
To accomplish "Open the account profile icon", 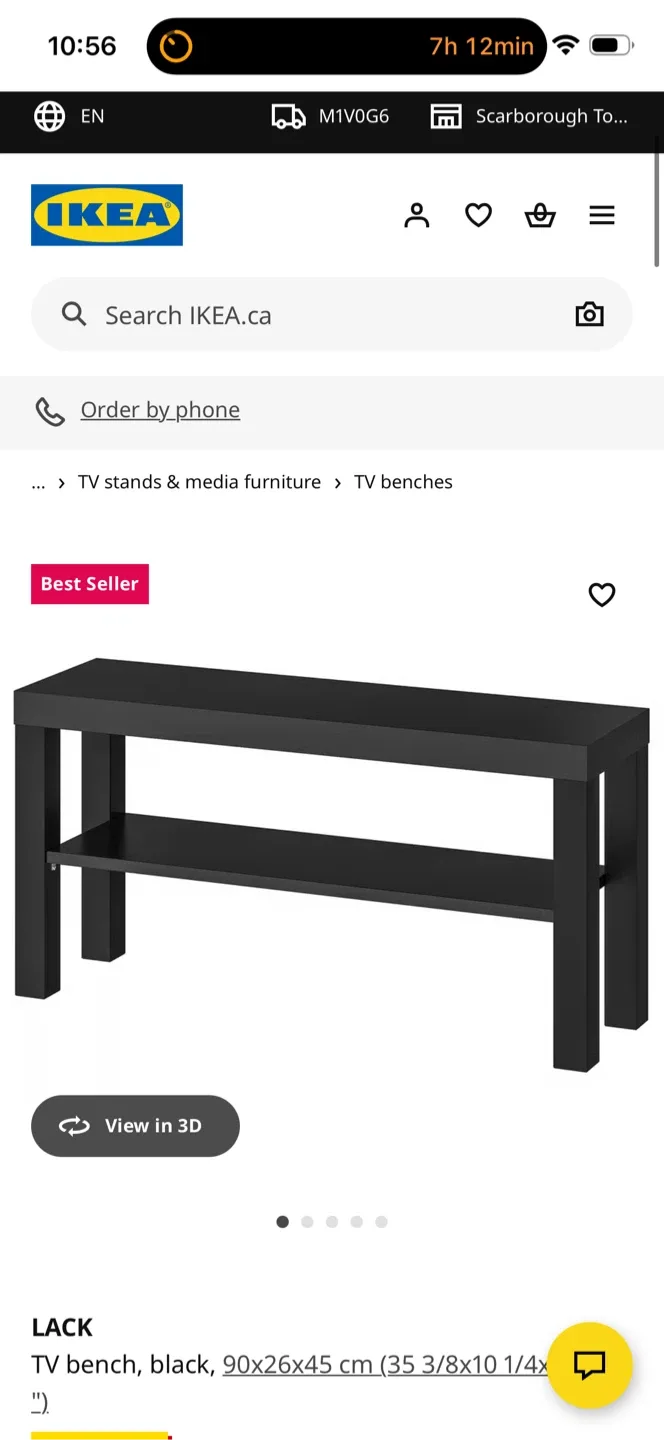I will pyautogui.click(x=417, y=215).
